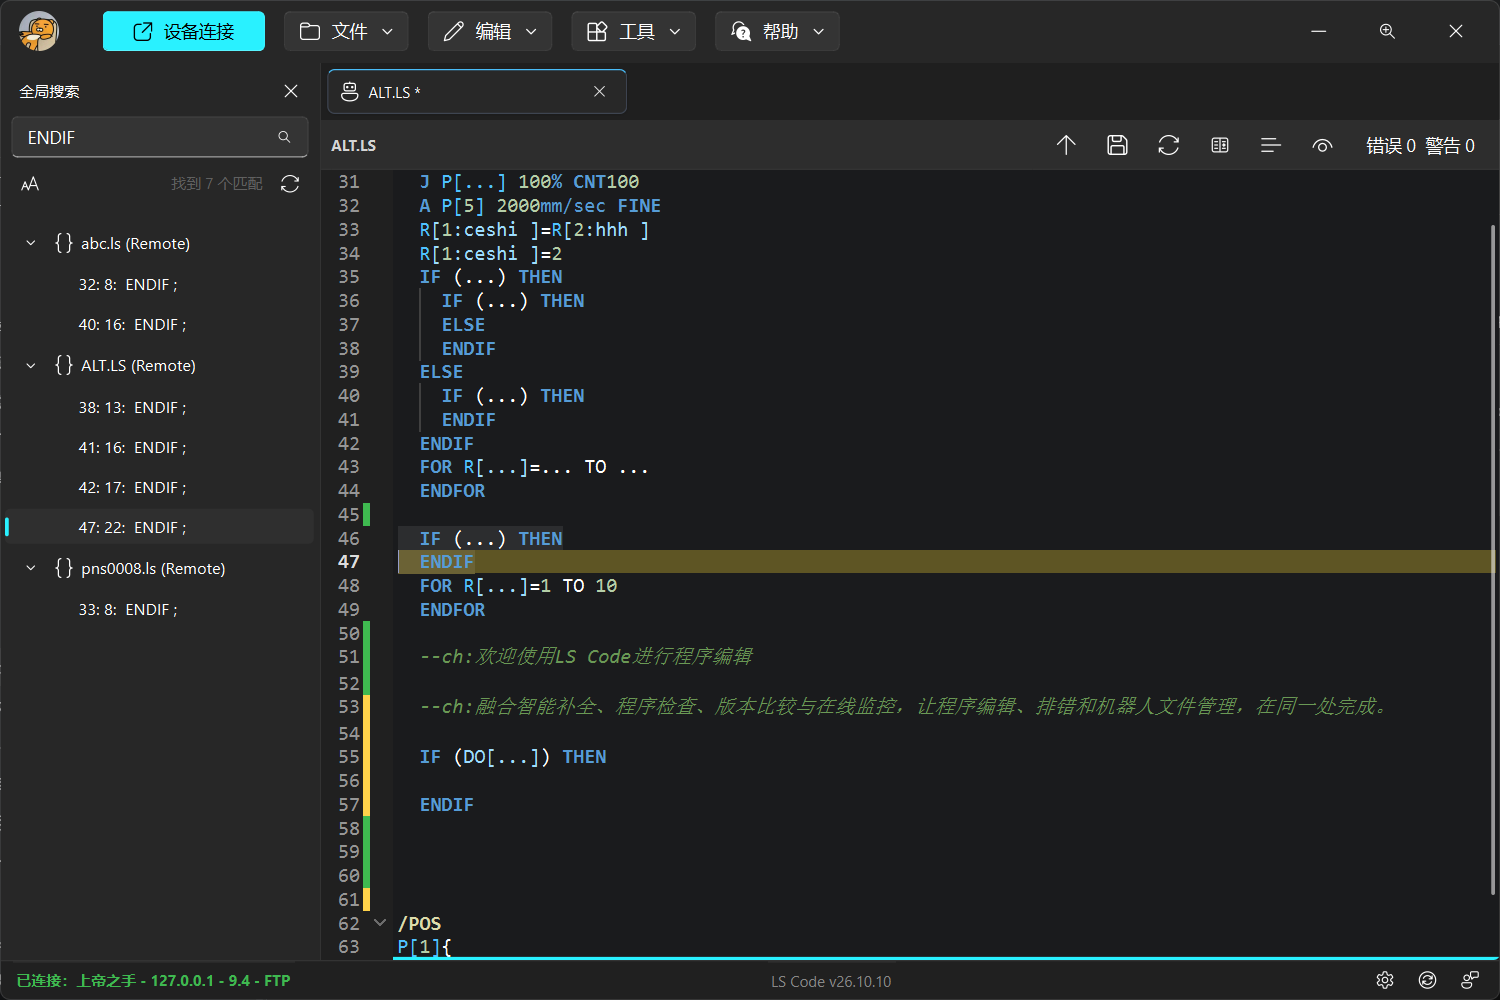This screenshot has width=1500, height=1000.
Task: Reload the file with the refresh icon
Action: point(1168,145)
